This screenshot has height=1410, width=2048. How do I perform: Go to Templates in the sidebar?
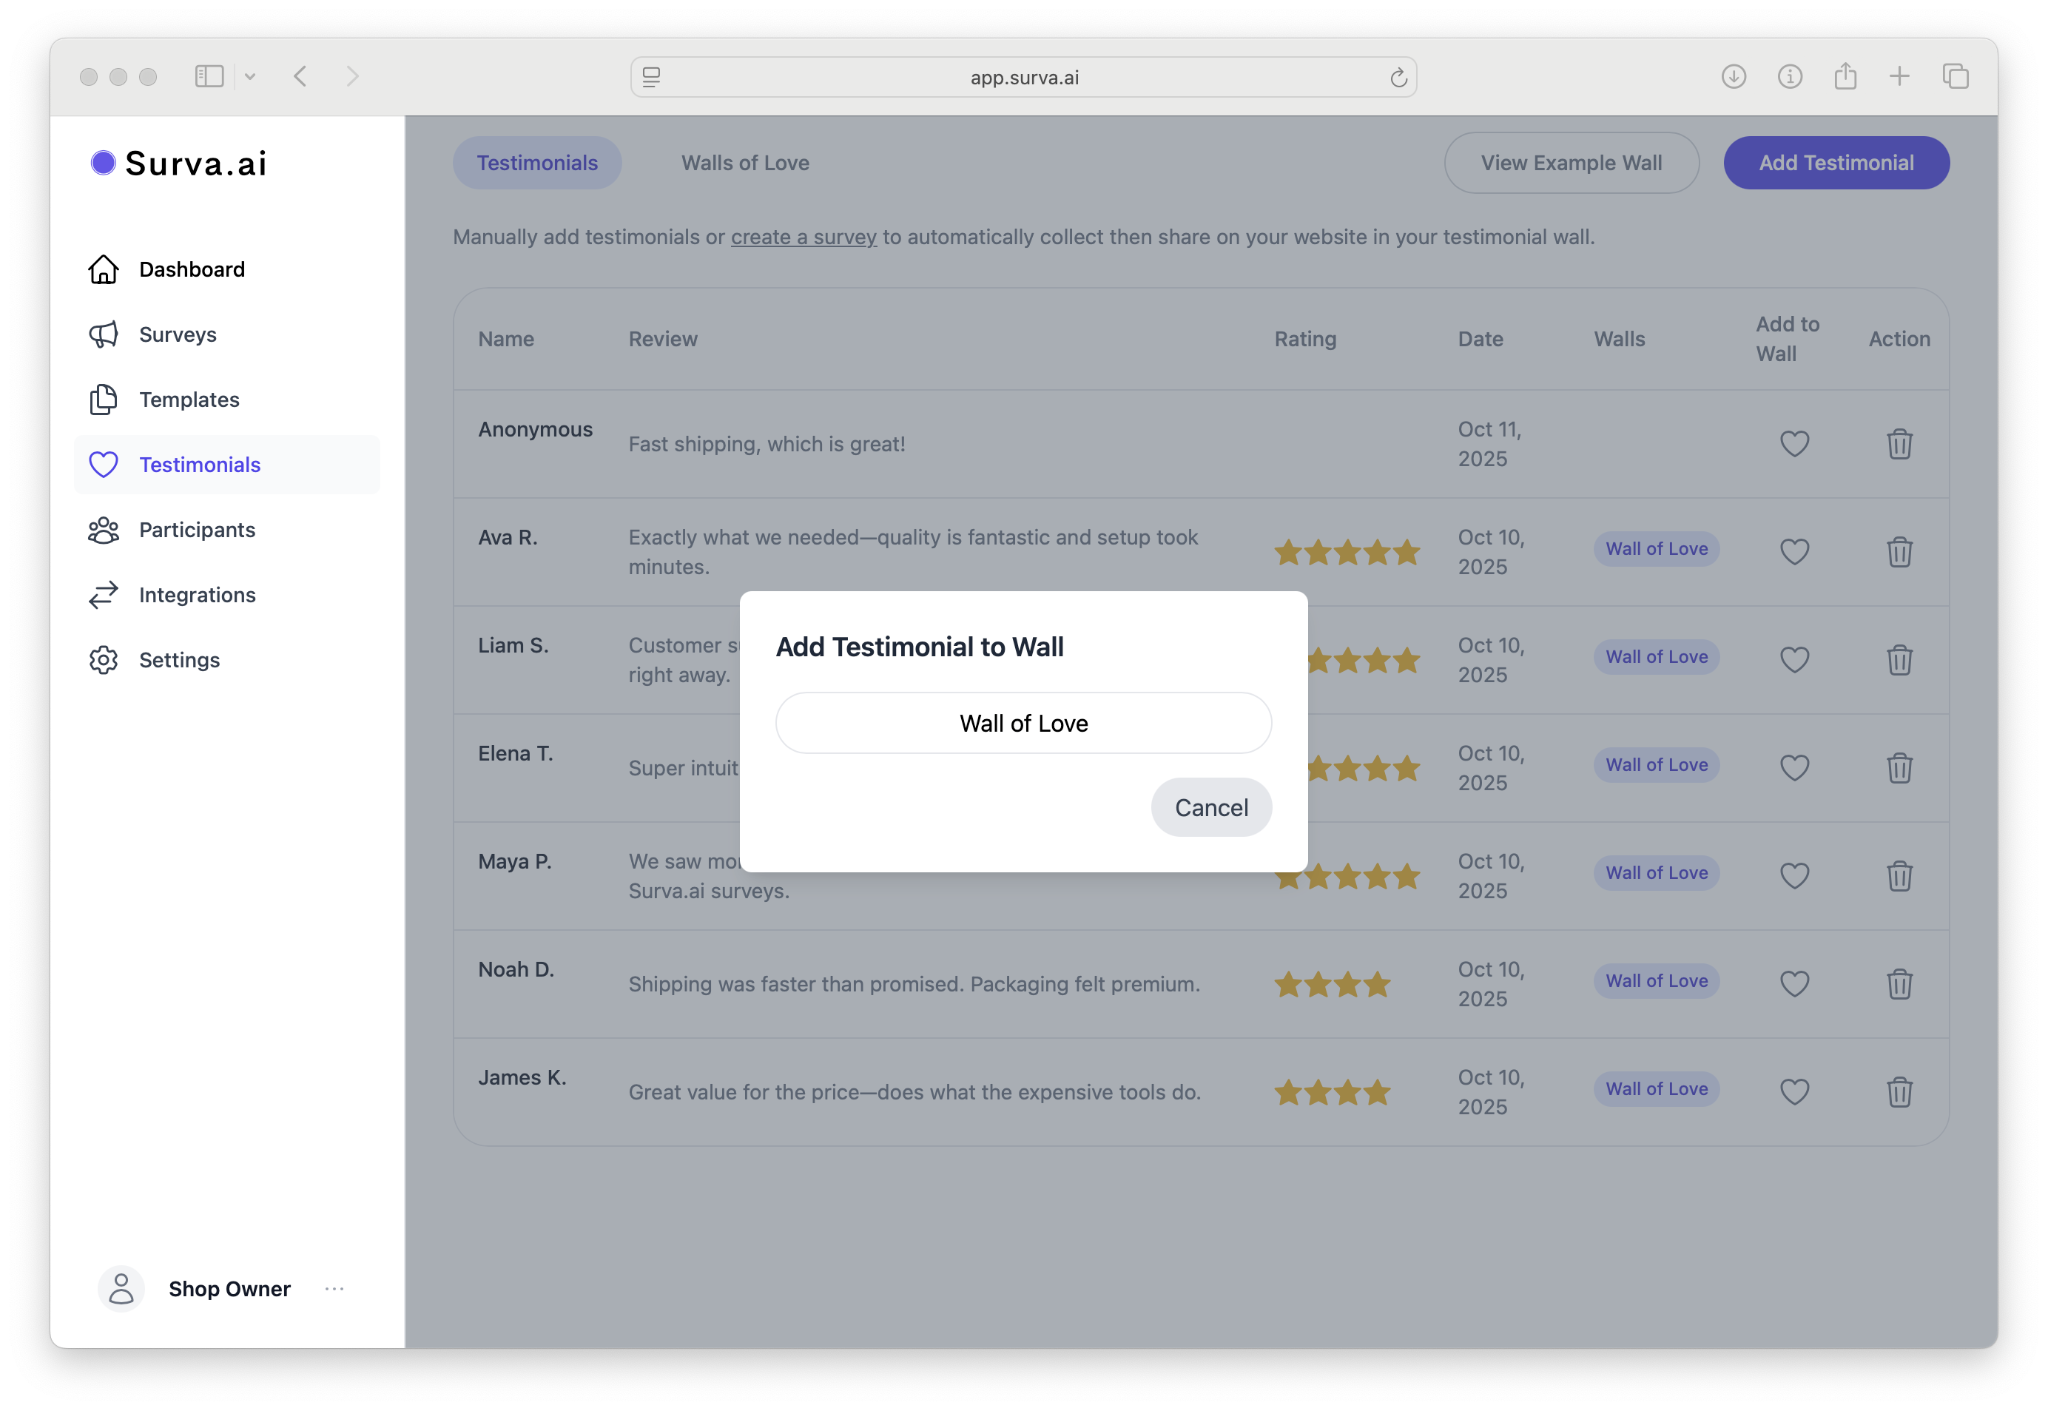pyautogui.click(x=189, y=399)
